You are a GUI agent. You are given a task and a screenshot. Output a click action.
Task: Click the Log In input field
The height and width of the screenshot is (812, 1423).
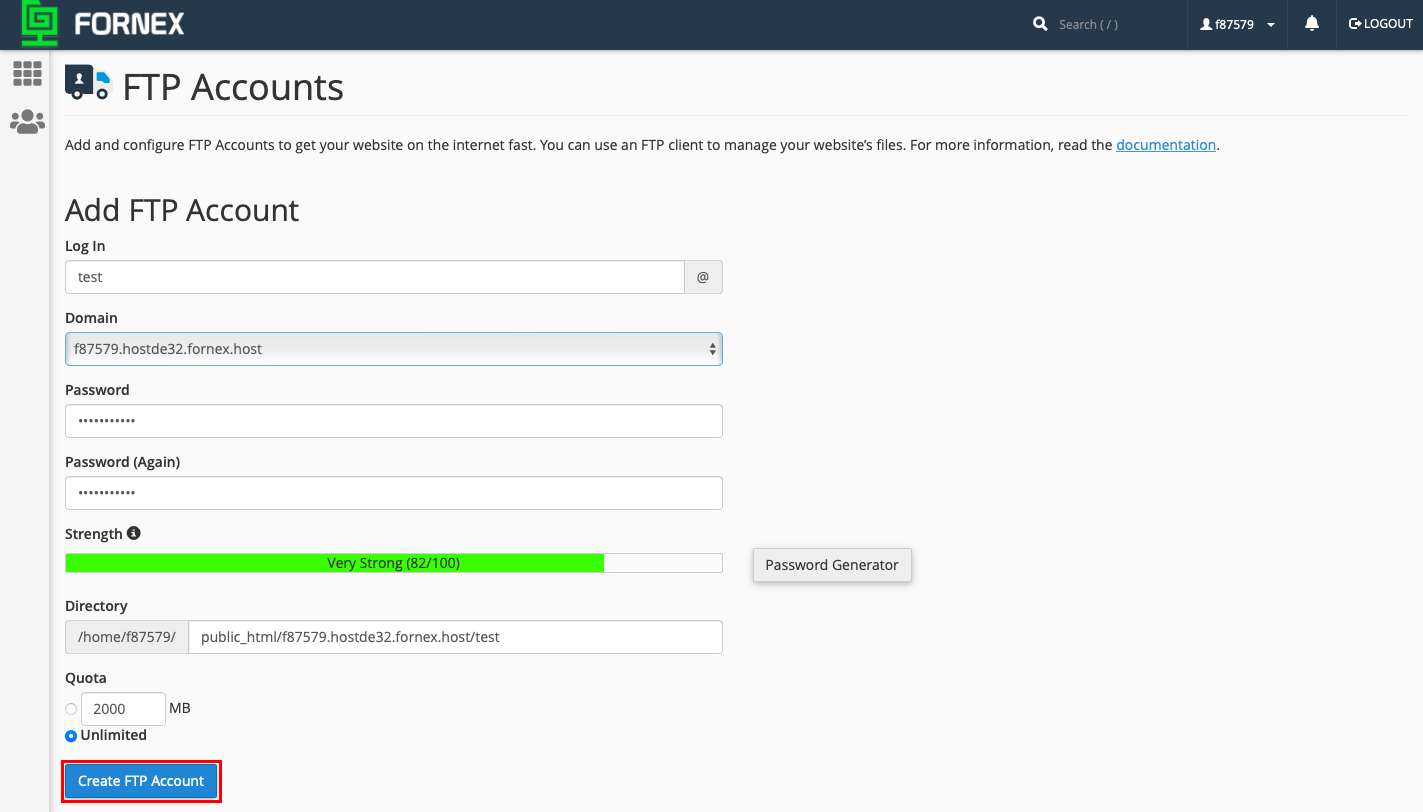375,277
